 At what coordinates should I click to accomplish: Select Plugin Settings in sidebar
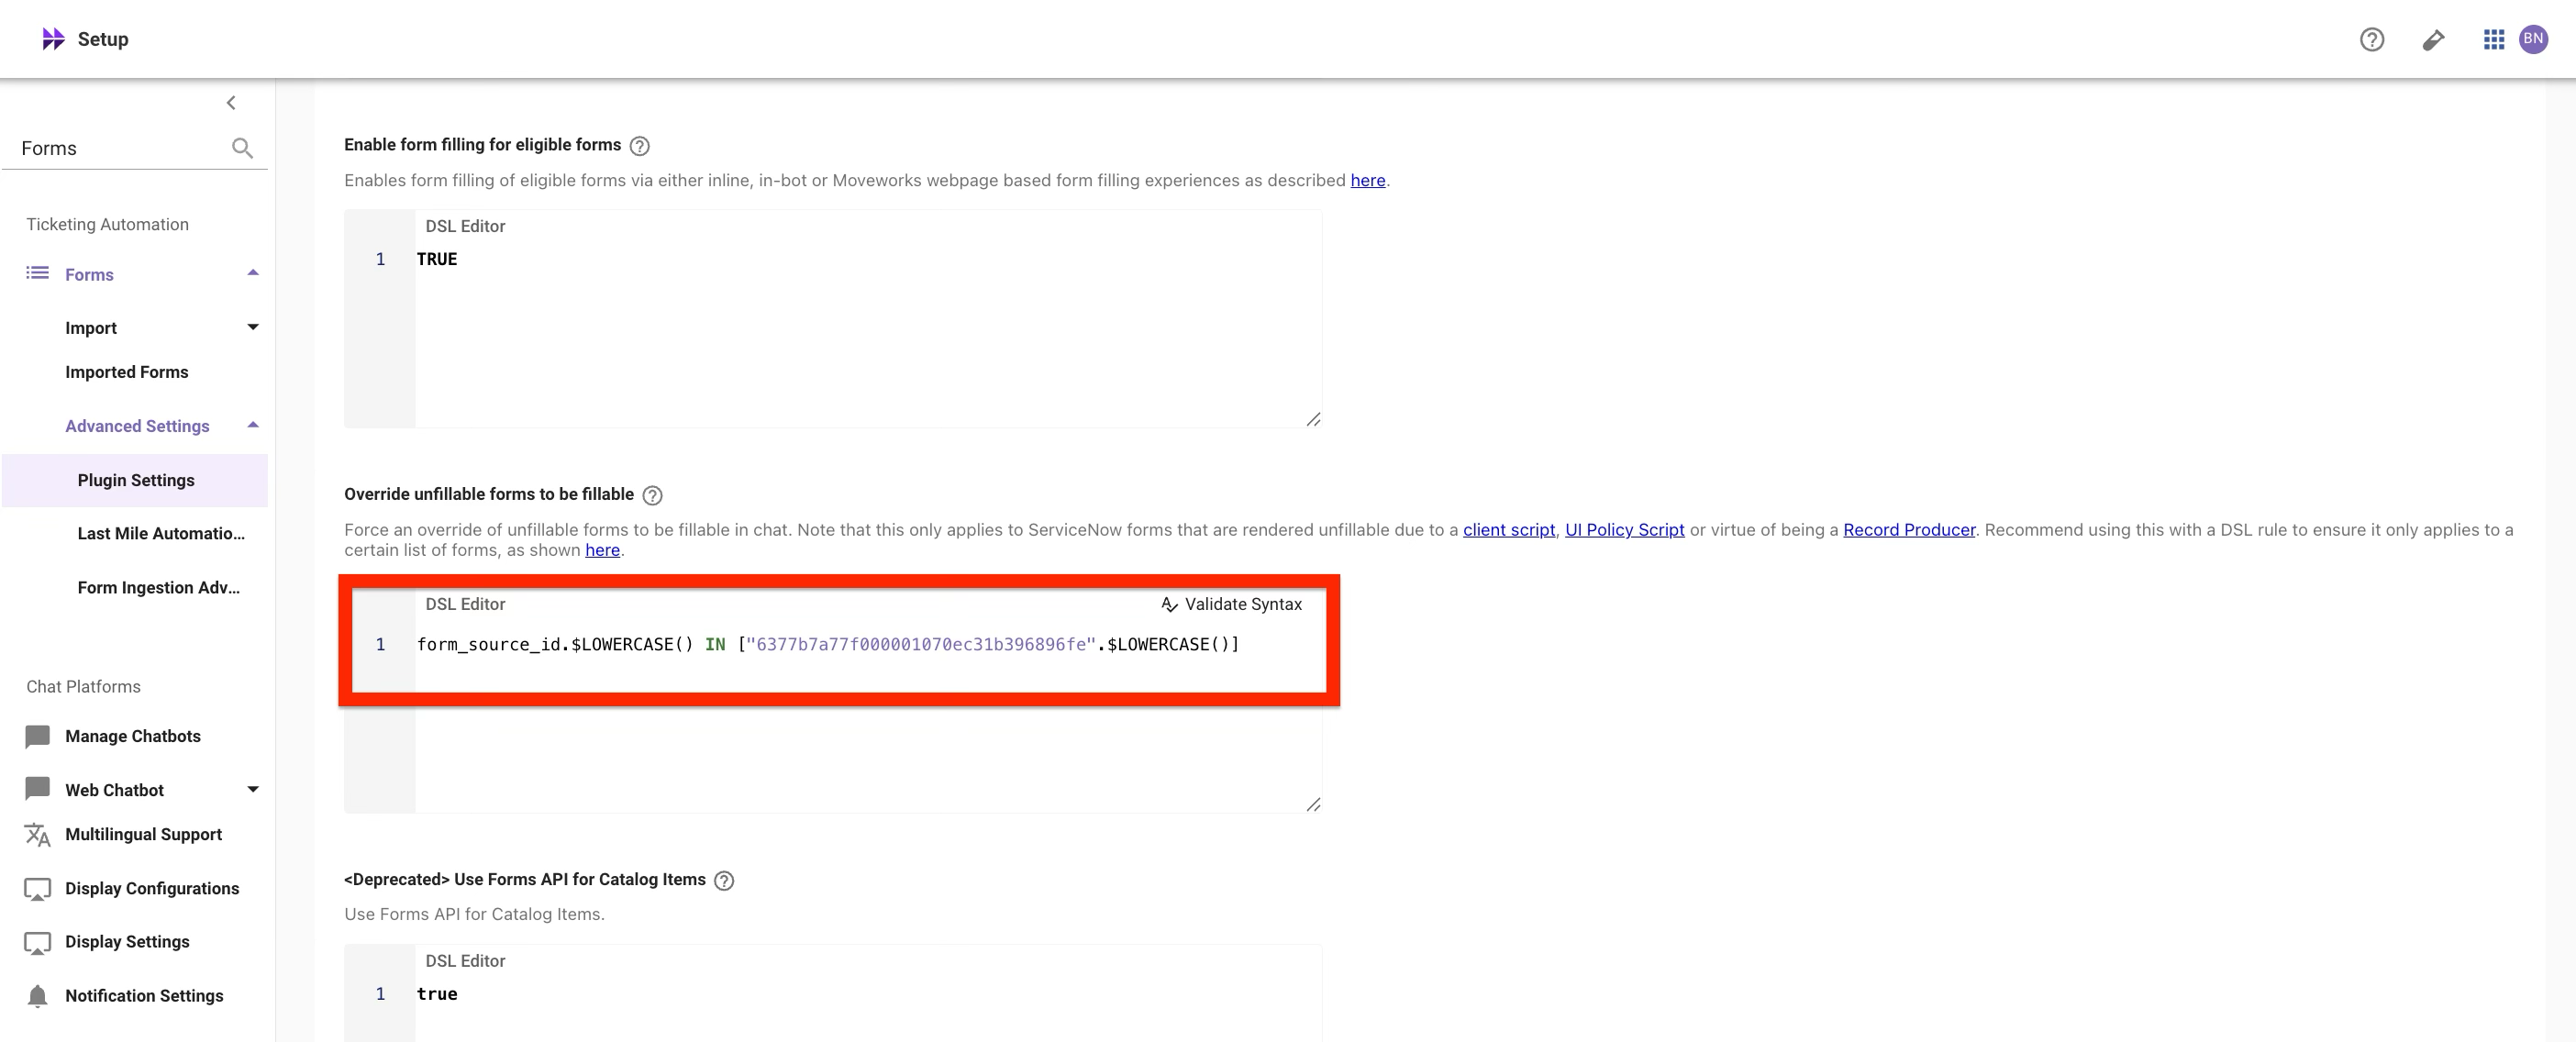(136, 480)
